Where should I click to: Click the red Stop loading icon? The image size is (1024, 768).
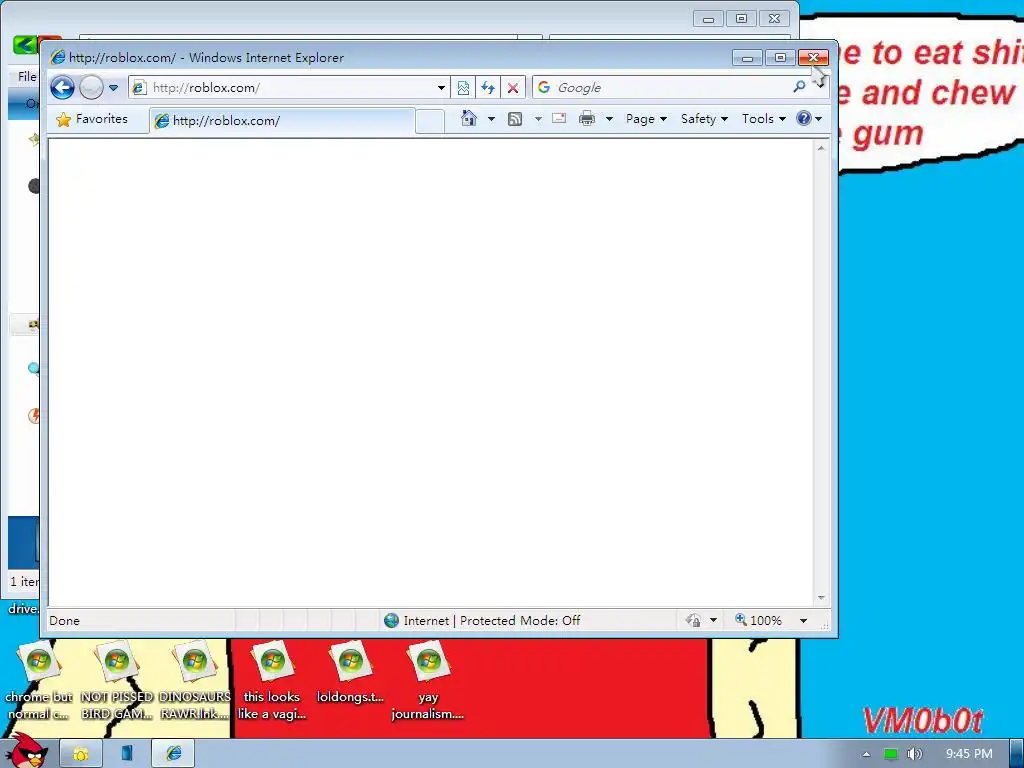click(x=513, y=88)
